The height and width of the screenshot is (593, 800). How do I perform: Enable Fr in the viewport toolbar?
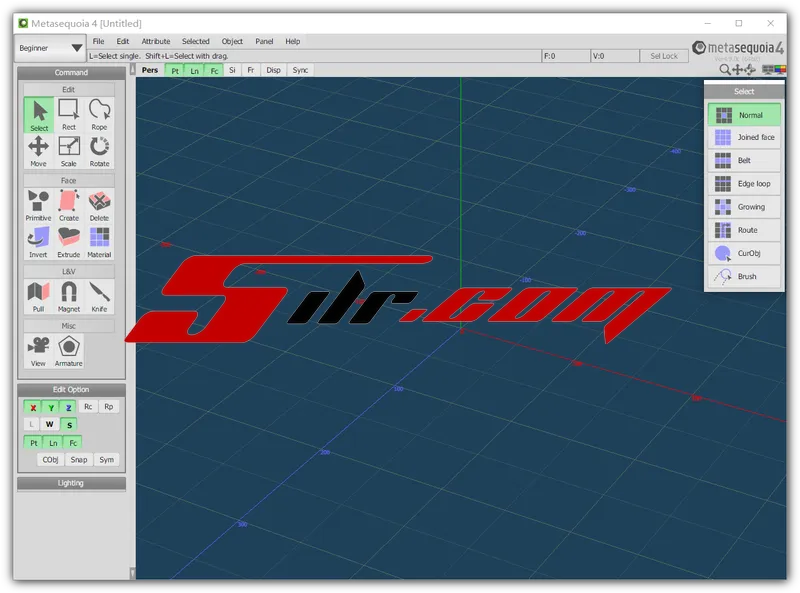(251, 70)
